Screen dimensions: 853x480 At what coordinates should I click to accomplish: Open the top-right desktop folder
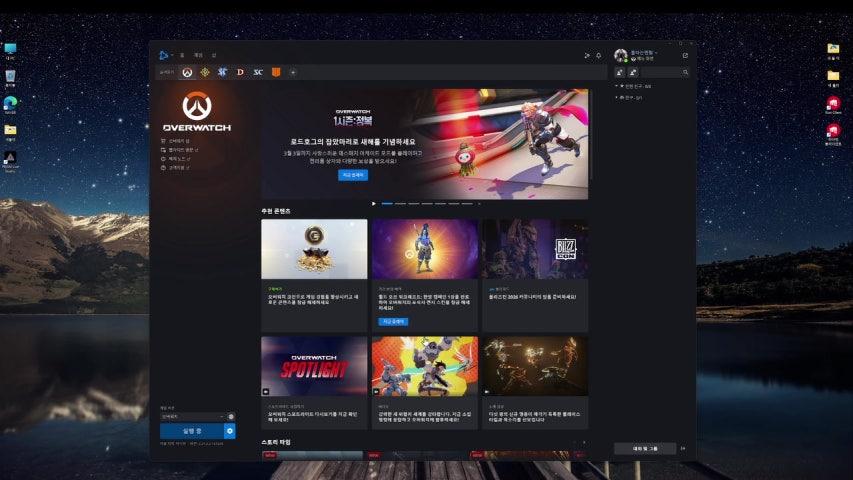[833, 52]
